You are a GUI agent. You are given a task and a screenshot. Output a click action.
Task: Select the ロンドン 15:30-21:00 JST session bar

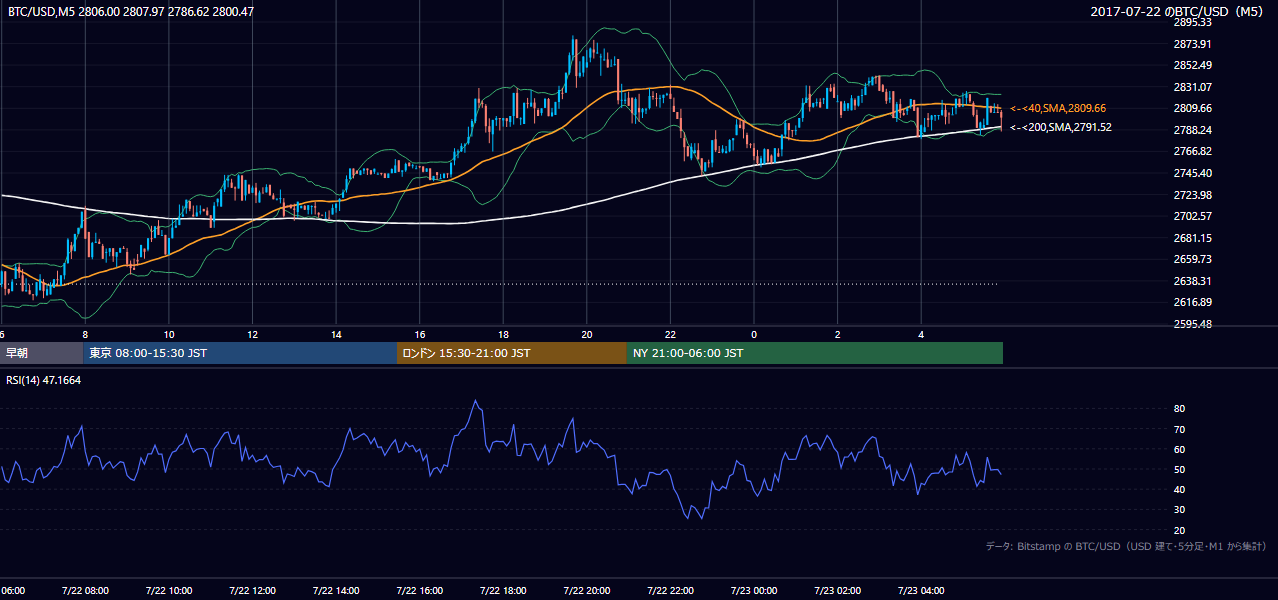512,353
